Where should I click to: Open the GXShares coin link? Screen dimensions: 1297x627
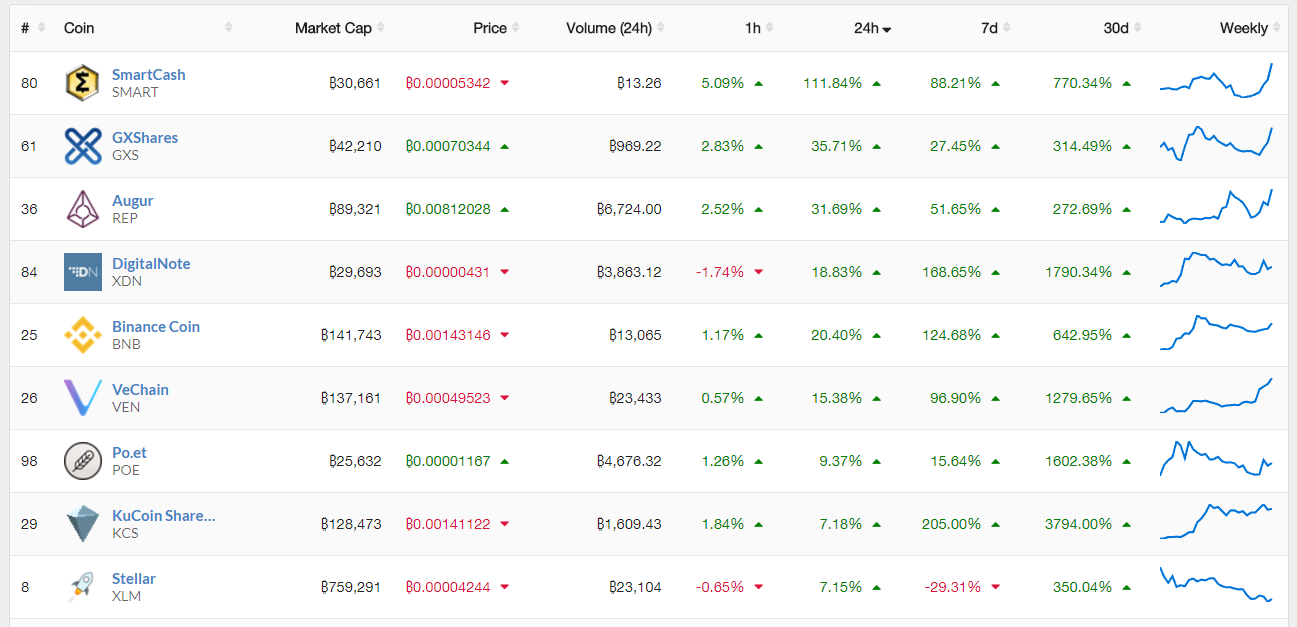tap(145, 137)
